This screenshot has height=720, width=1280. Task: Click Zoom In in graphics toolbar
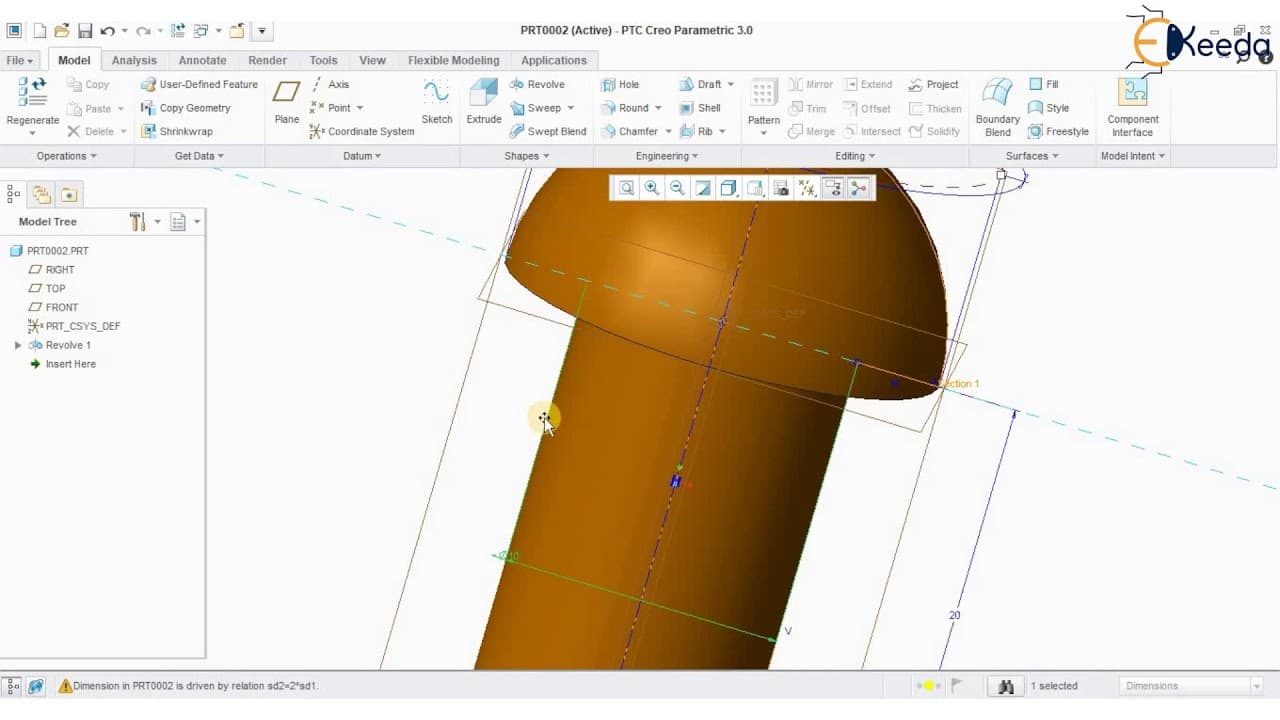tap(652, 188)
